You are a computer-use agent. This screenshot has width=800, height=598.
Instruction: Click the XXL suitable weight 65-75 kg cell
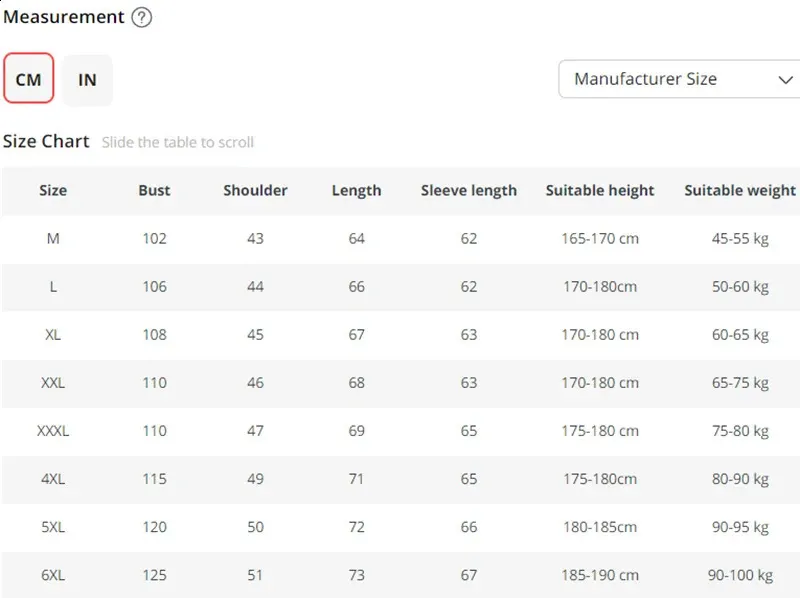click(x=740, y=382)
